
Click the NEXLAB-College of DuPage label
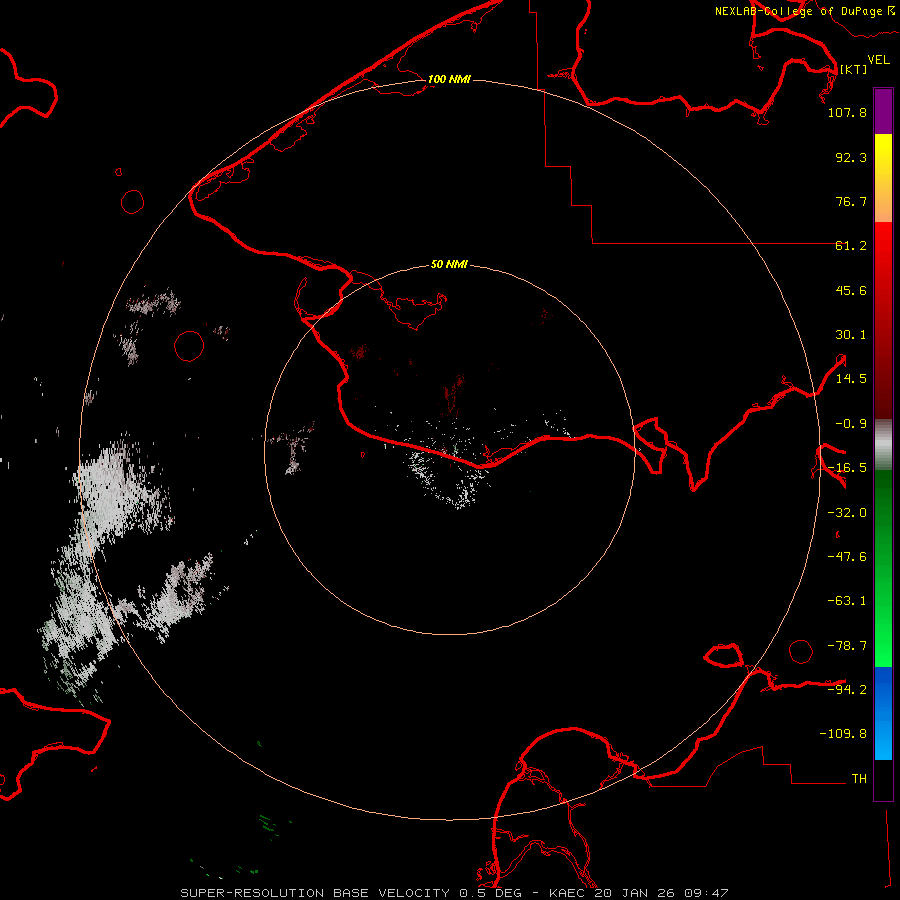pos(804,11)
